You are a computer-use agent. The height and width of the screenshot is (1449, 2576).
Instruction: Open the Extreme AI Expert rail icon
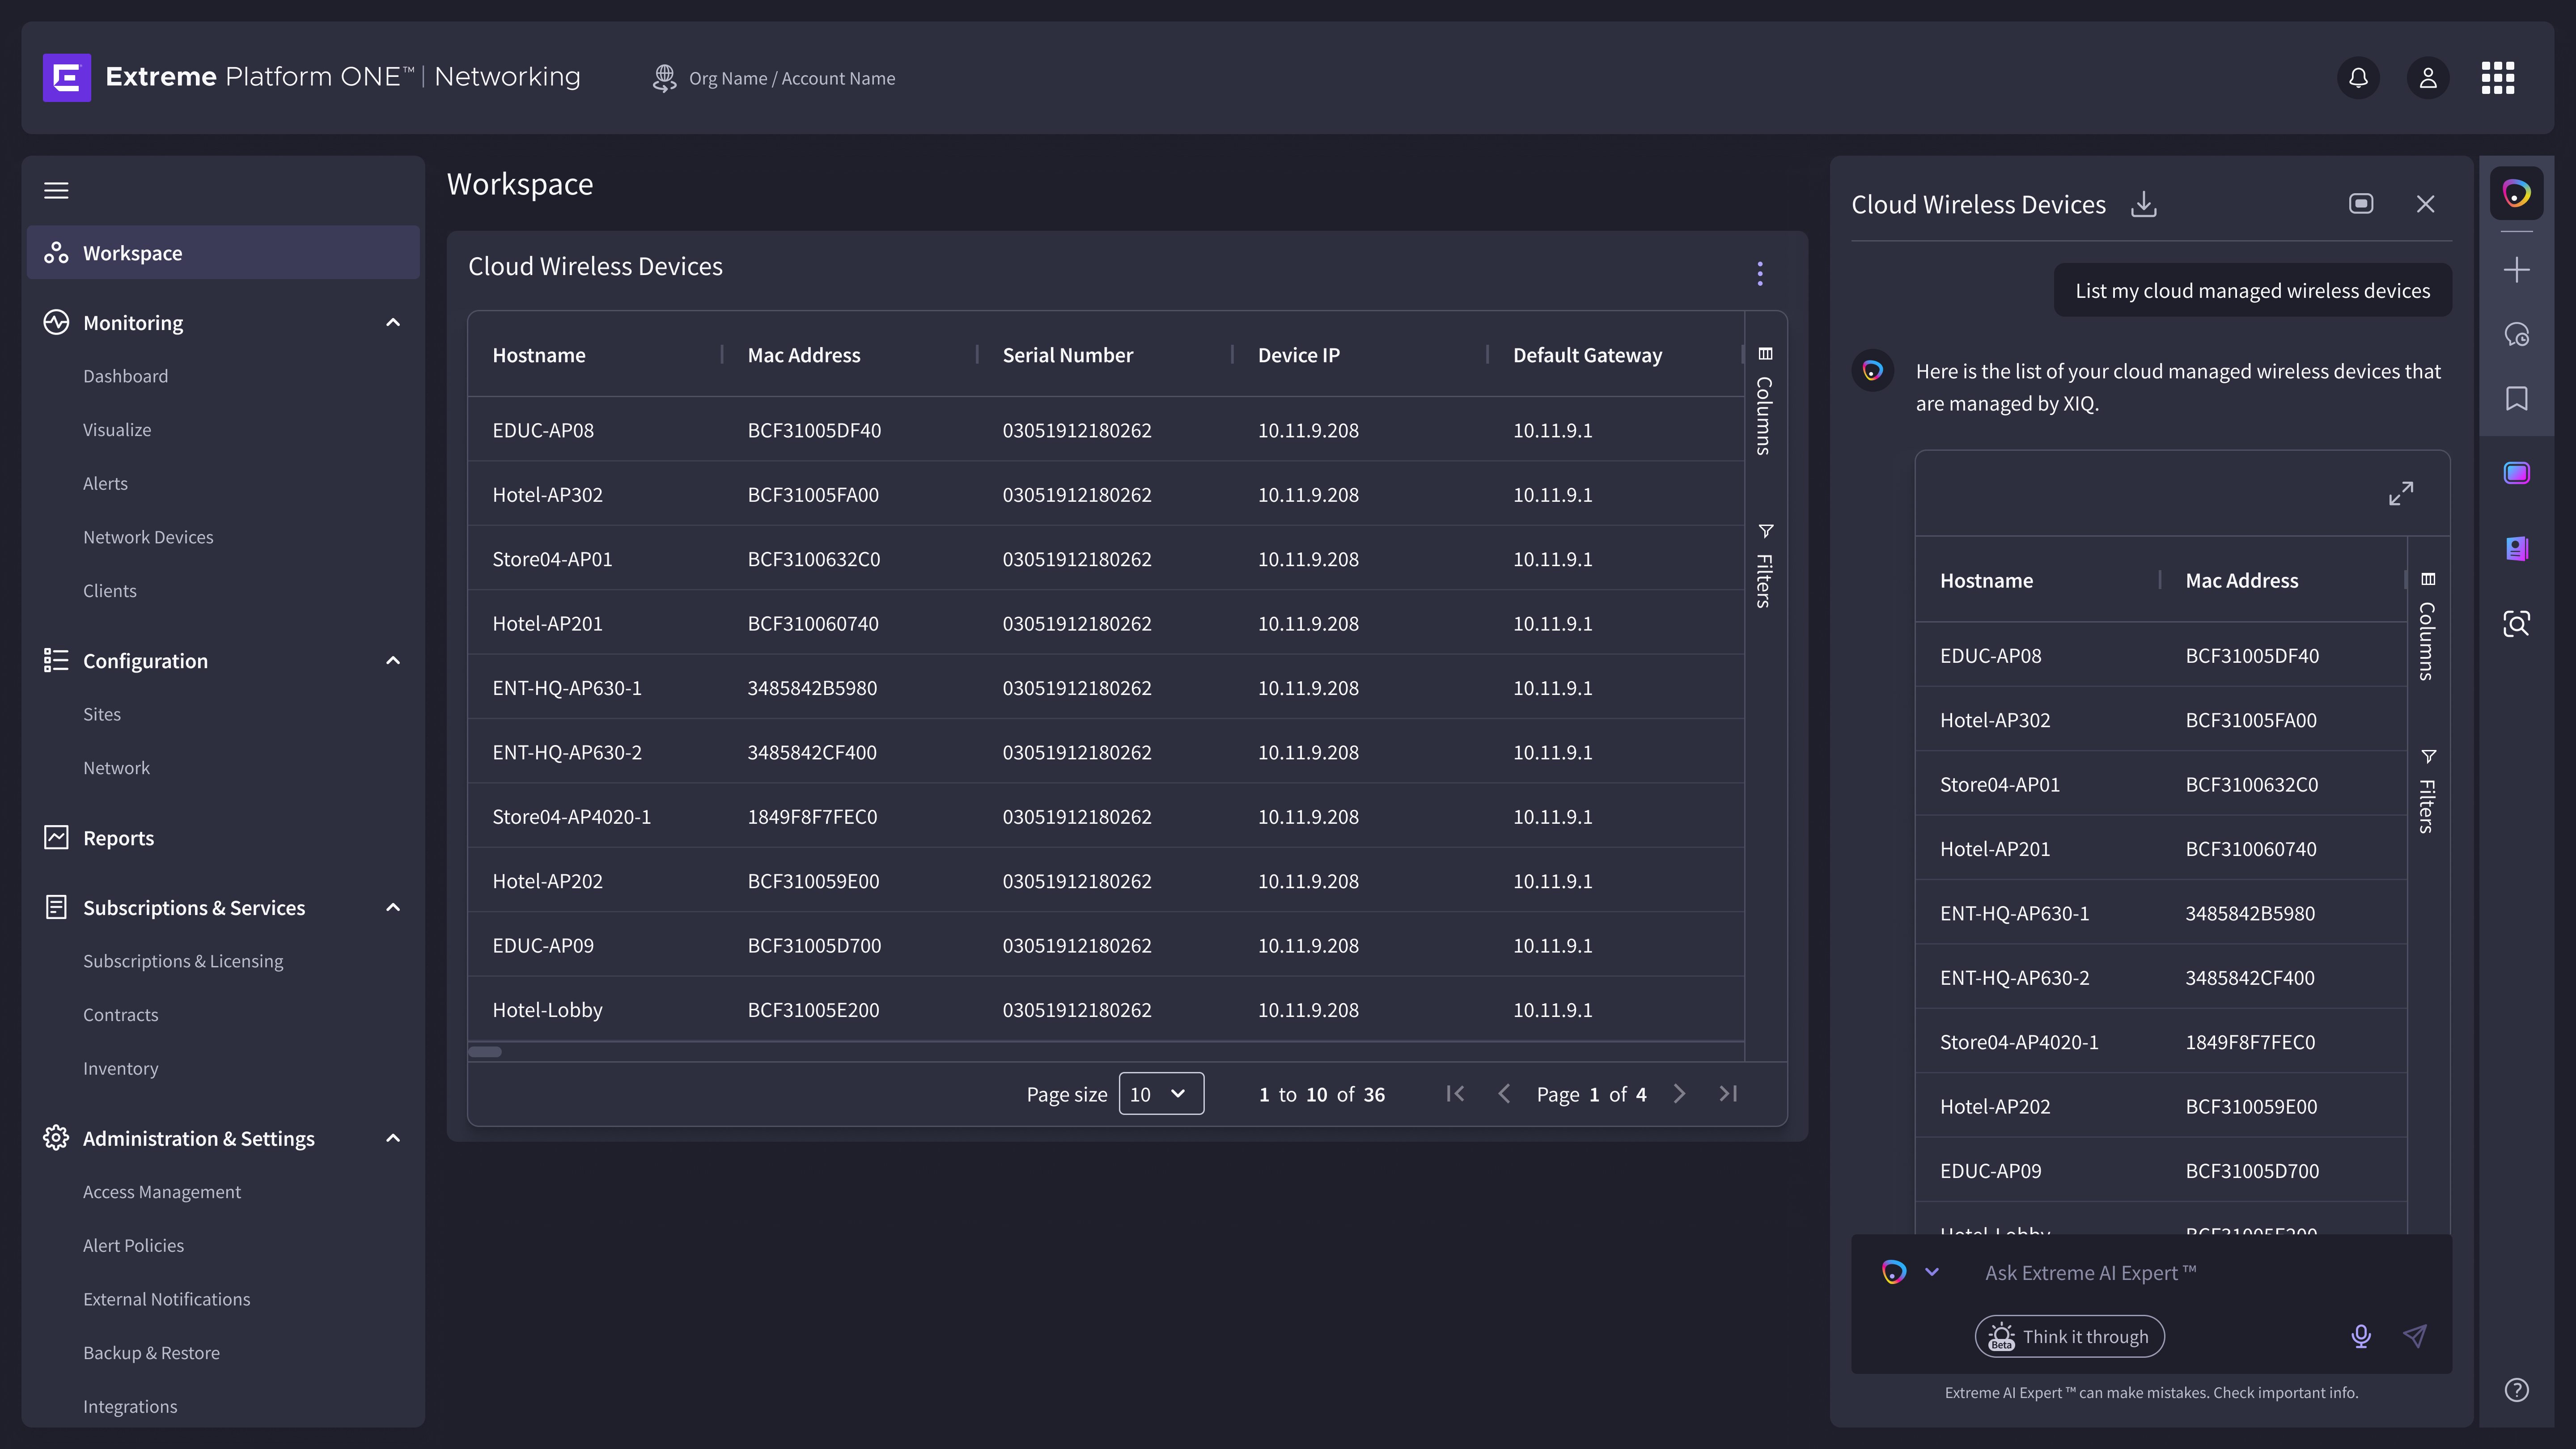click(2516, 193)
